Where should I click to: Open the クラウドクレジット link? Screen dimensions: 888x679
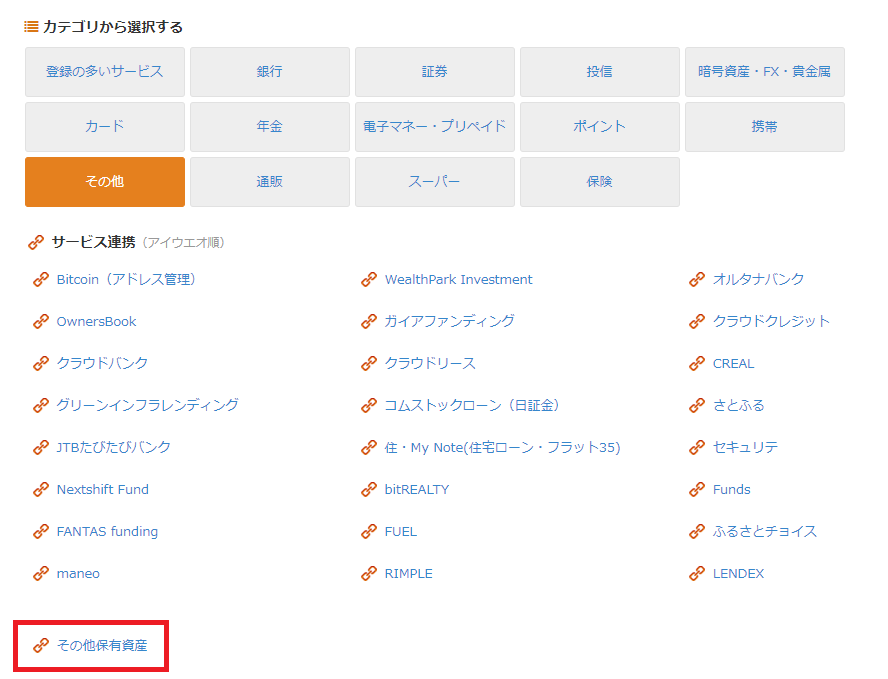(771, 321)
